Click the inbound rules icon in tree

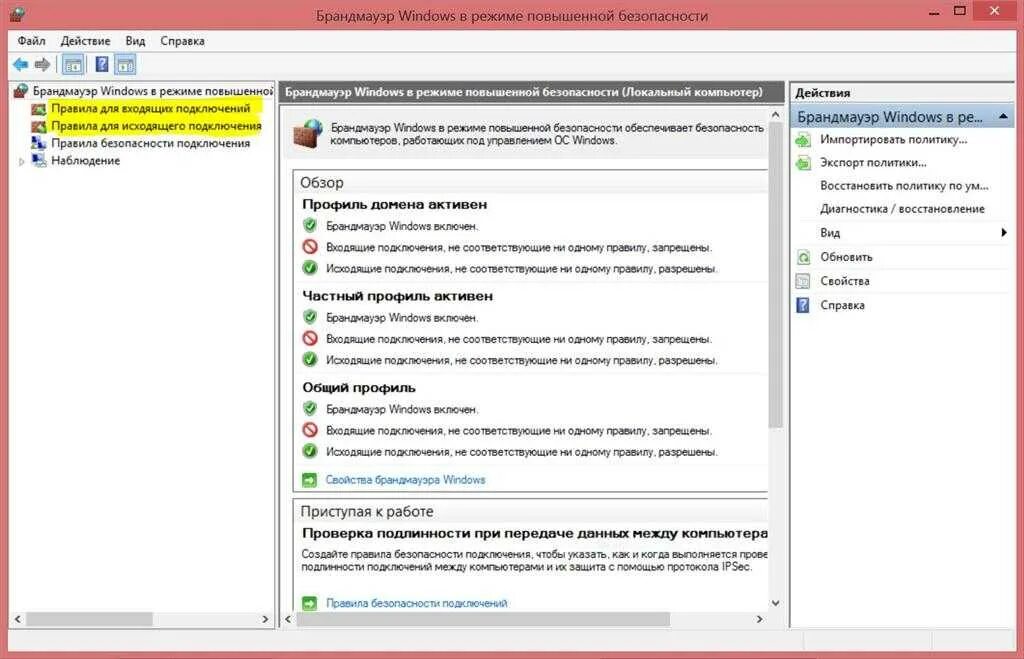pyautogui.click(x=39, y=108)
